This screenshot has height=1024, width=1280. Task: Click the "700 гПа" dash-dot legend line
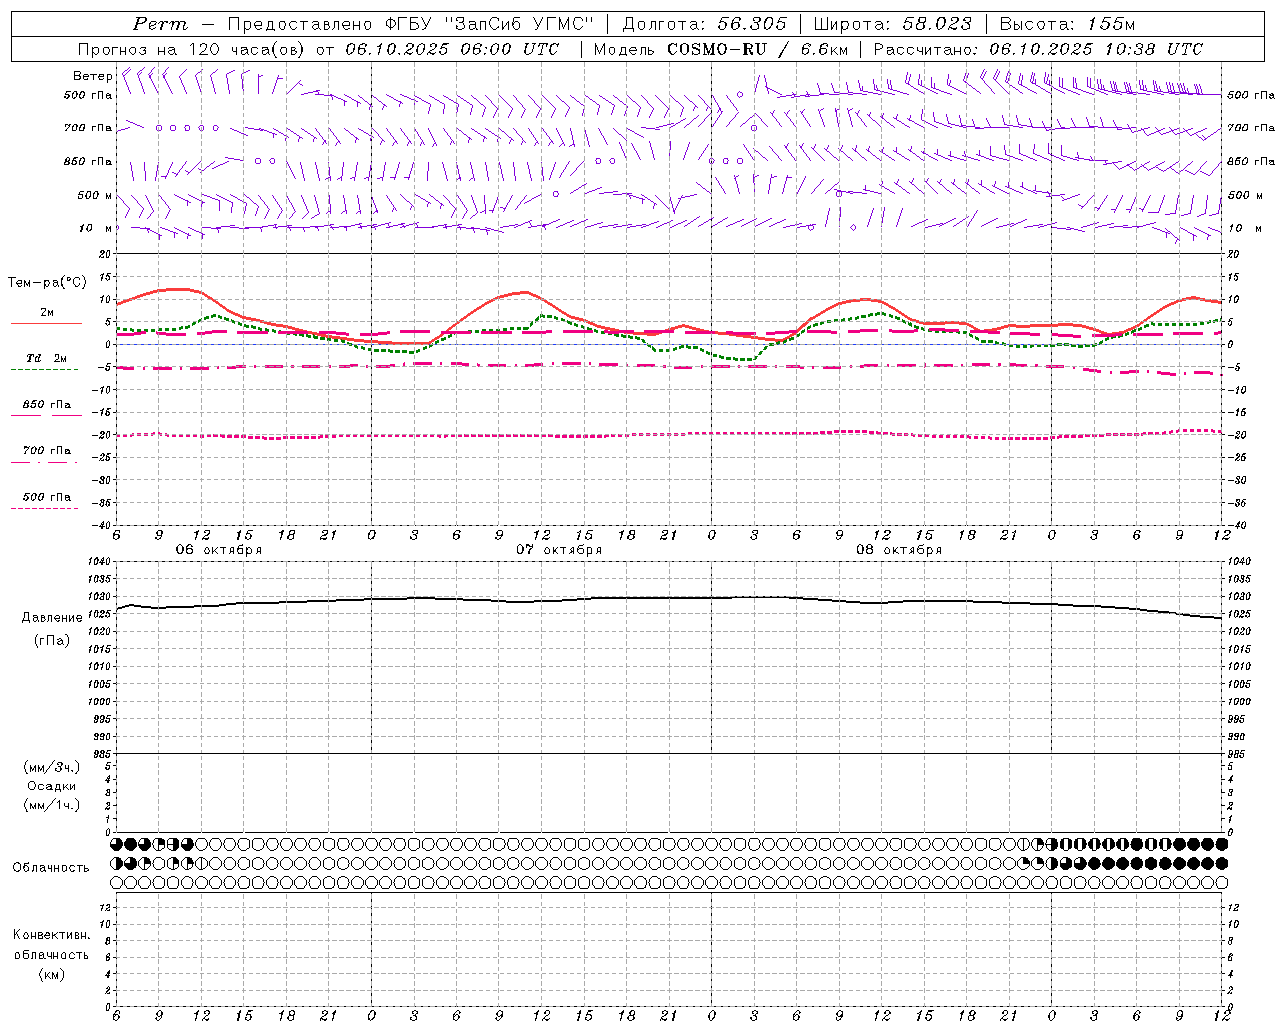pyautogui.click(x=44, y=462)
